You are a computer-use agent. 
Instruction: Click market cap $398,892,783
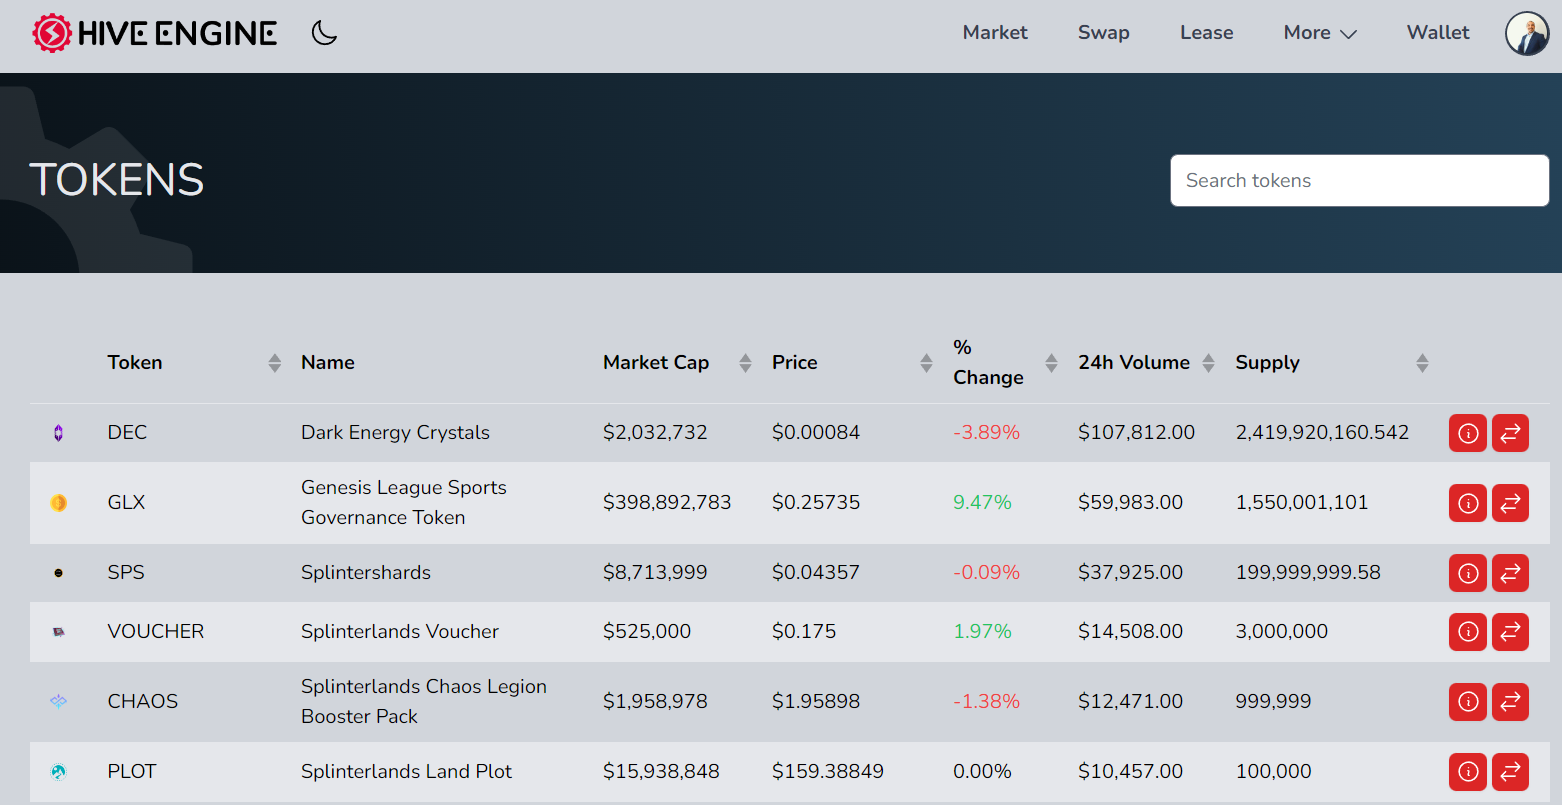667,502
